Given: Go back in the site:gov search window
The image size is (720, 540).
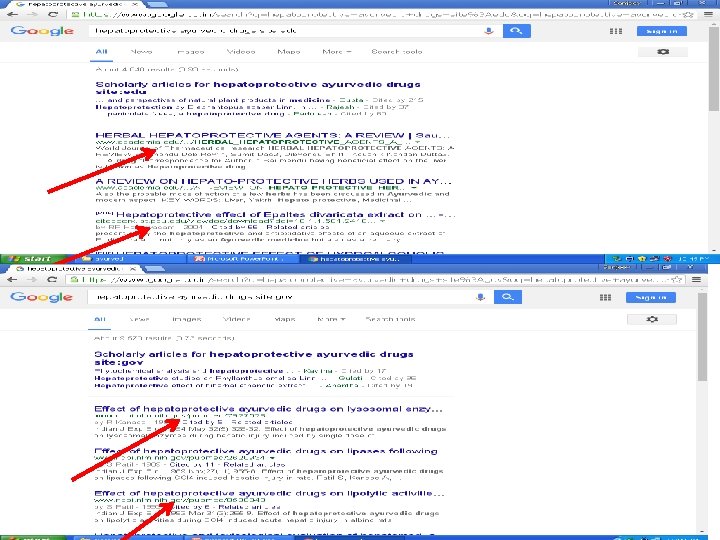Looking at the screenshot, I should (12, 279).
